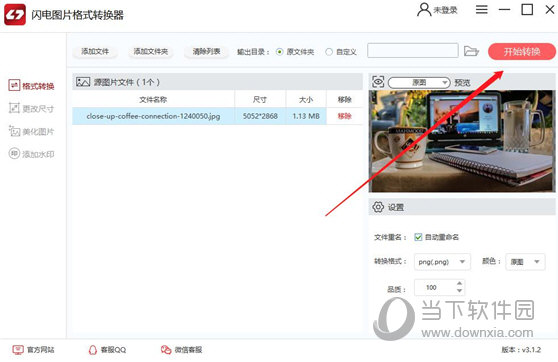Click the output directory path field
The image size is (558, 362).
coord(413,51)
